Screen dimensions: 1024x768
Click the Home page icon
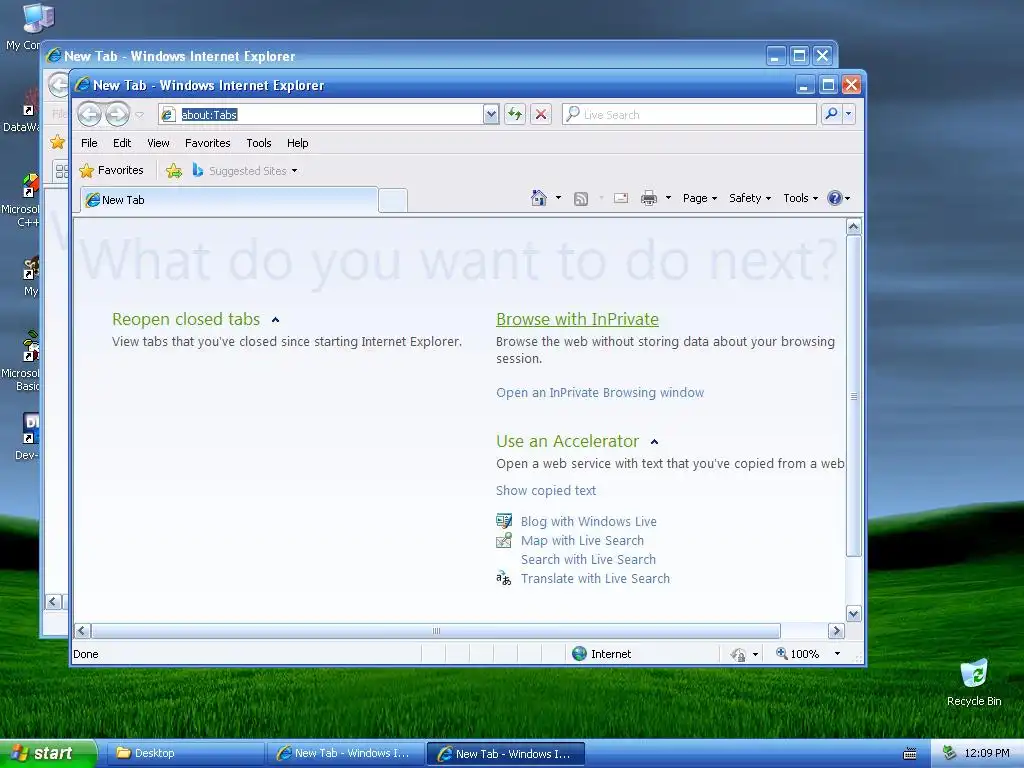pyautogui.click(x=539, y=198)
